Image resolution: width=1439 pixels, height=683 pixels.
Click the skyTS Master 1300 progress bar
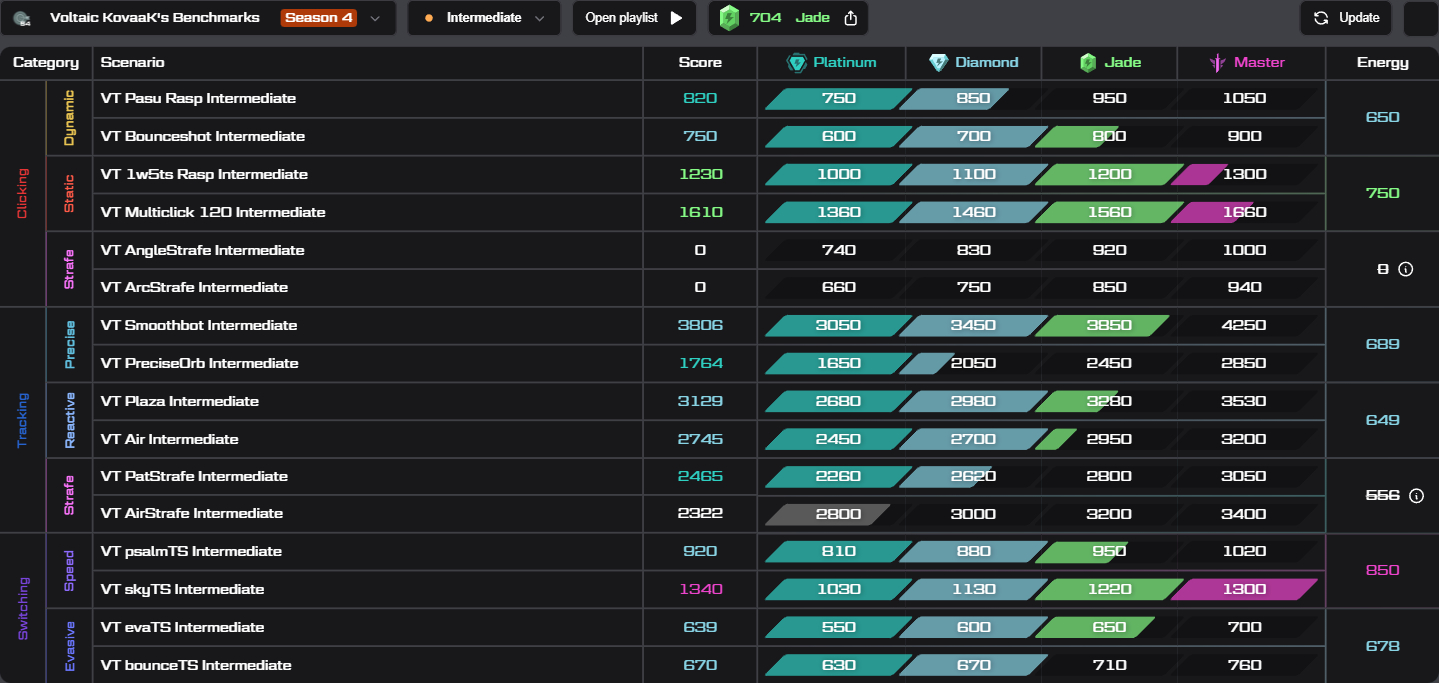[x=1244, y=590]
